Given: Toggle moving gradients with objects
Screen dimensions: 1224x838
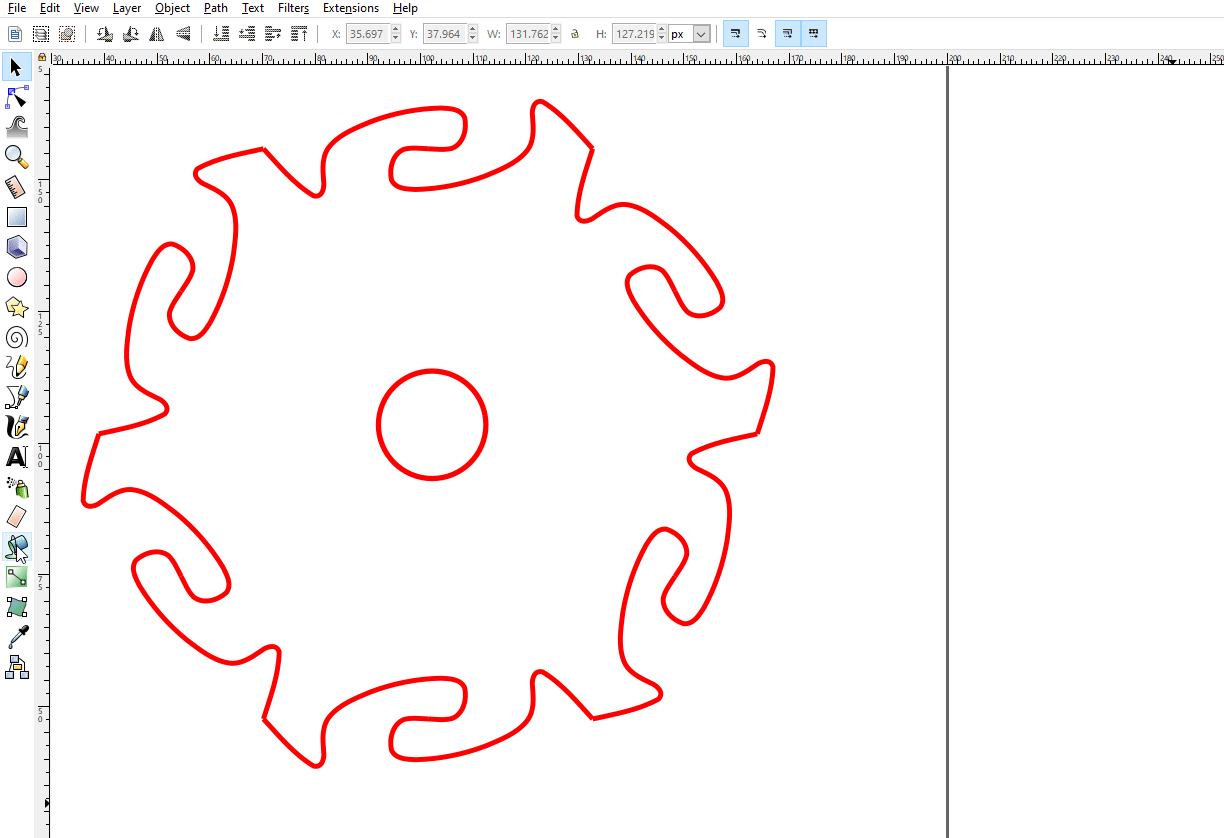Looking at the screenshot, I should (x=787, y=33).
